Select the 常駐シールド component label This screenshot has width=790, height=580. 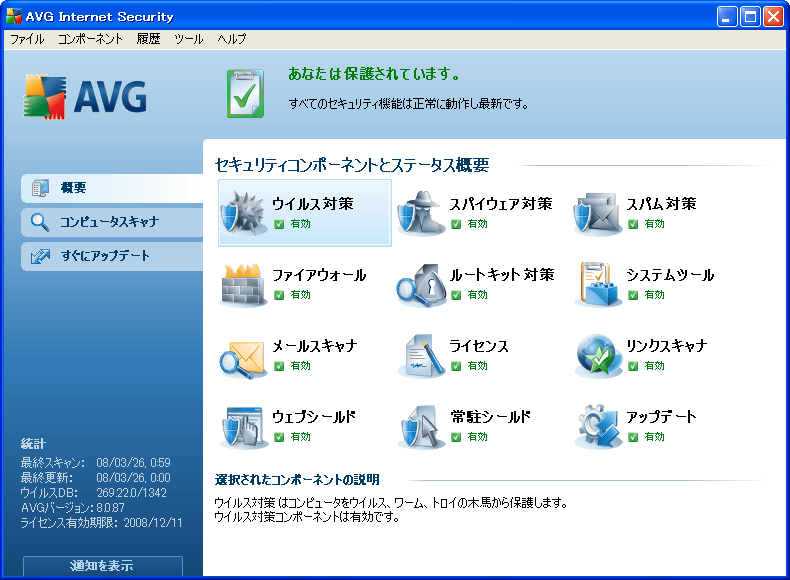pos(490,417)
